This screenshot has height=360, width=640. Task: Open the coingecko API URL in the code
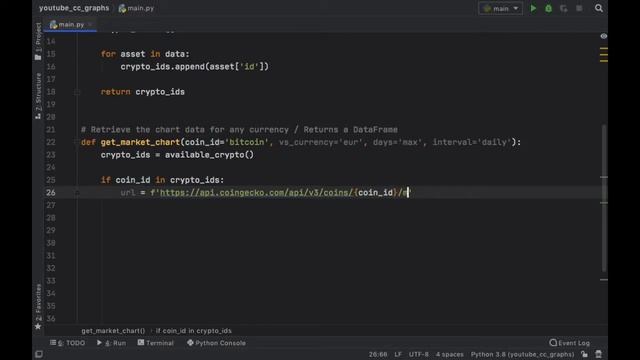click(x=256, y=193)
